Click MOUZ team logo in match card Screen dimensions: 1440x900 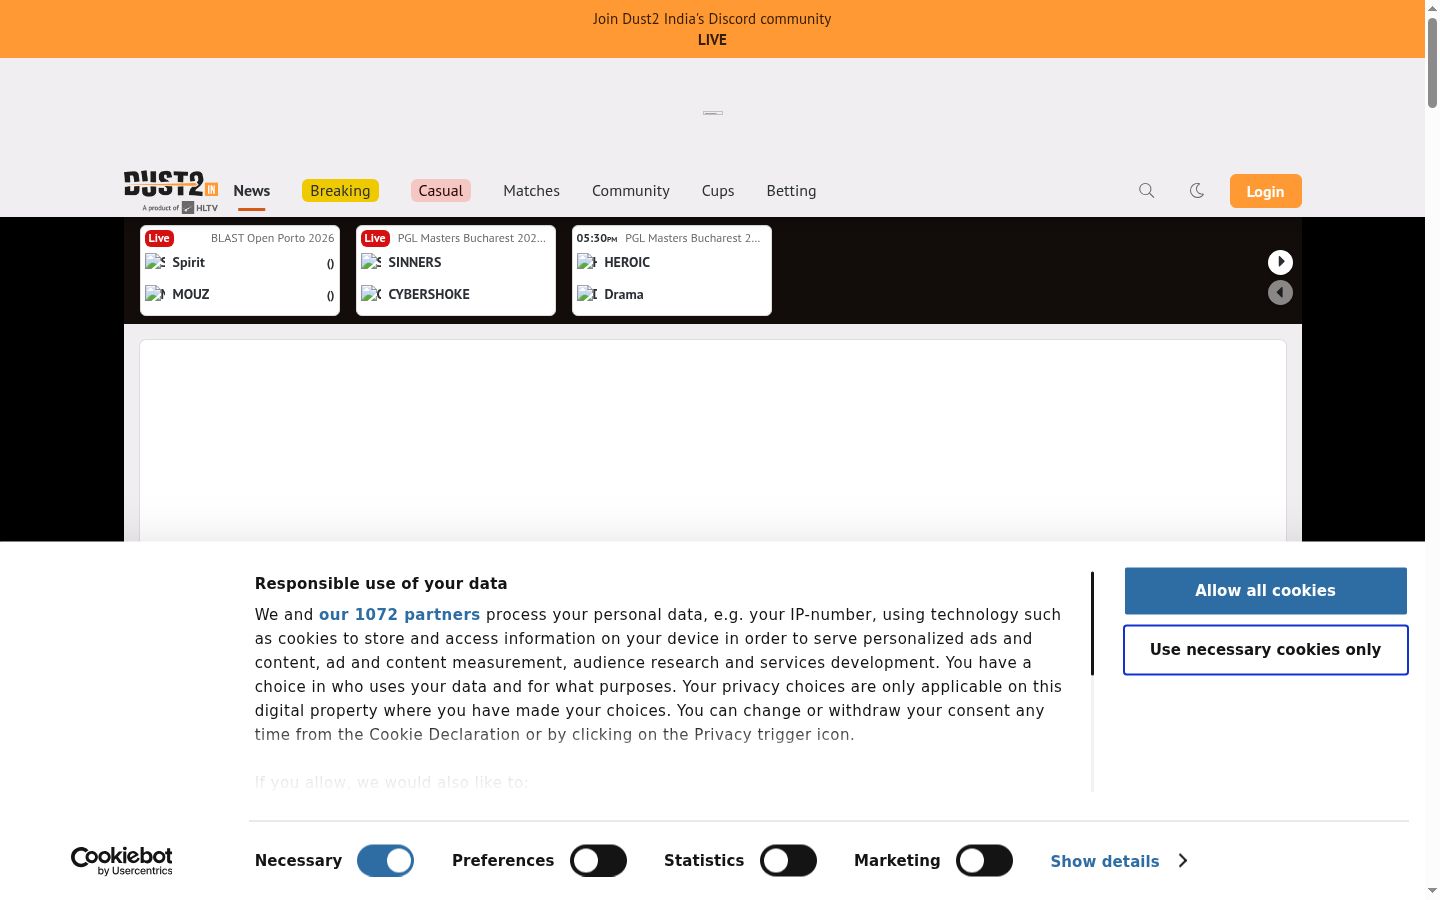click(155, 294)
